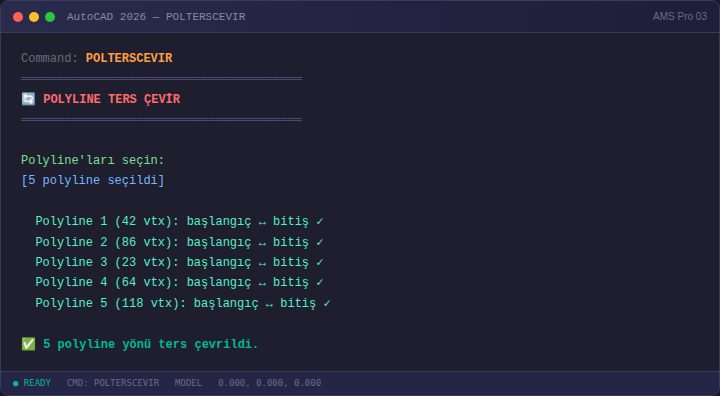Click the 'Command:' prompt label

tap(50, 58)
